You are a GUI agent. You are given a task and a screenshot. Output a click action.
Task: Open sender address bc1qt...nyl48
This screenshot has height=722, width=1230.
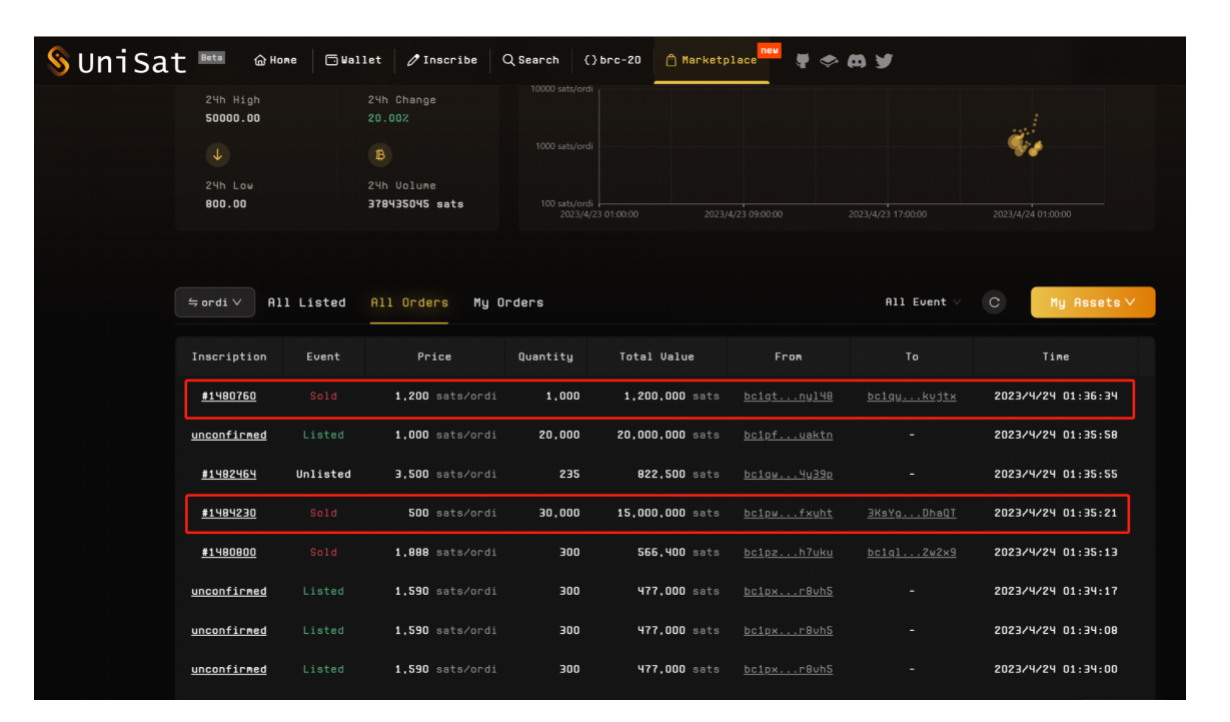pyautogui.click(x=788, y=396)
